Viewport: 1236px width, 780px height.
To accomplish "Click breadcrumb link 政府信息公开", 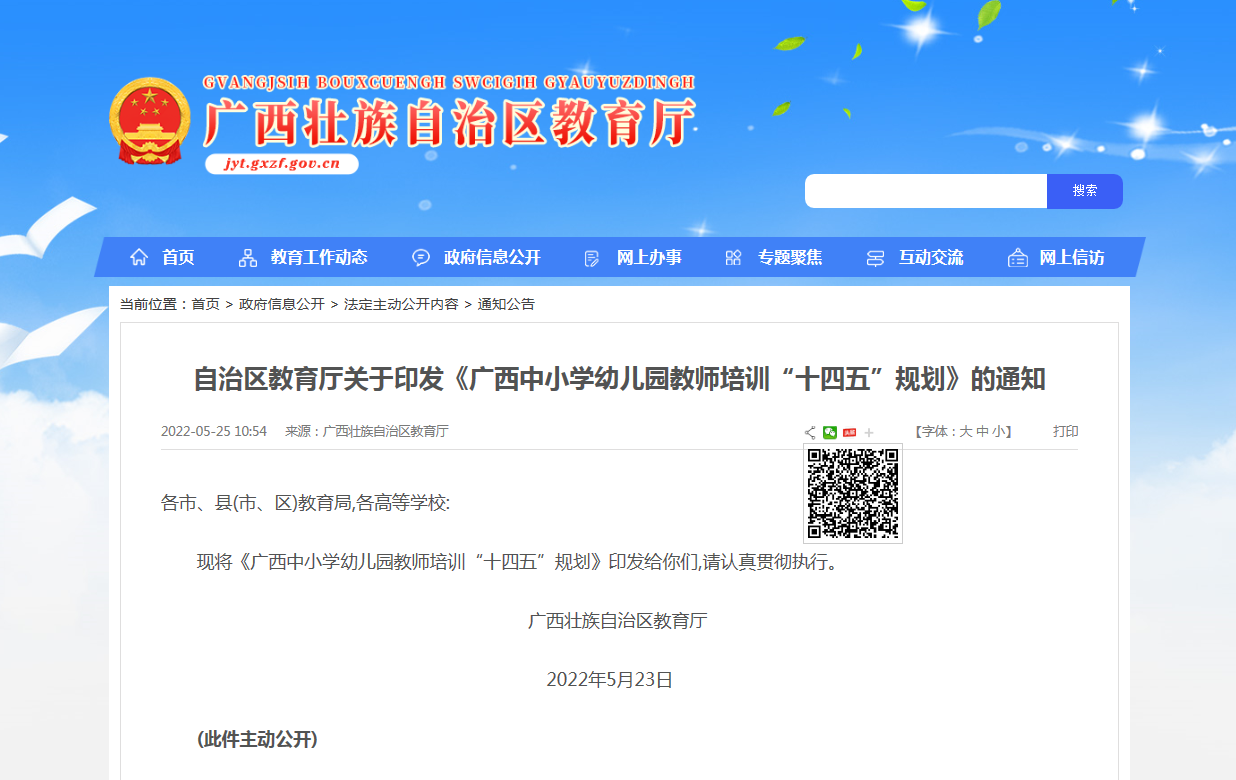I will [282, 304].
